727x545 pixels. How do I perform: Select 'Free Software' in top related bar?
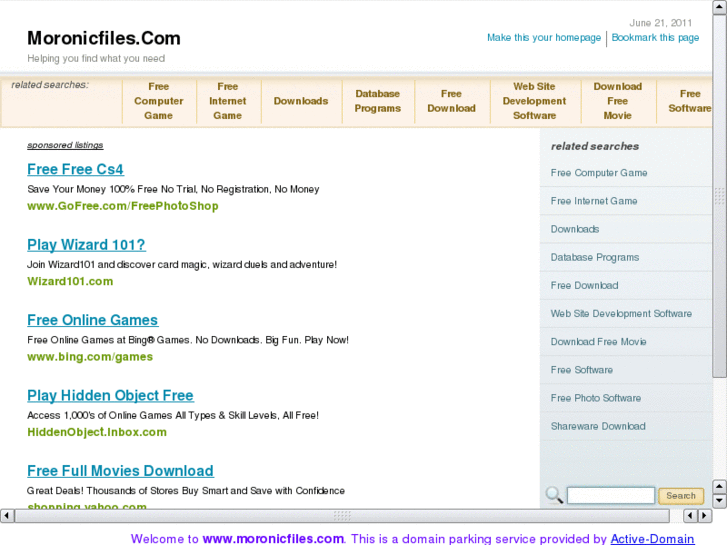pyautogui.click(x=689, y=101)
